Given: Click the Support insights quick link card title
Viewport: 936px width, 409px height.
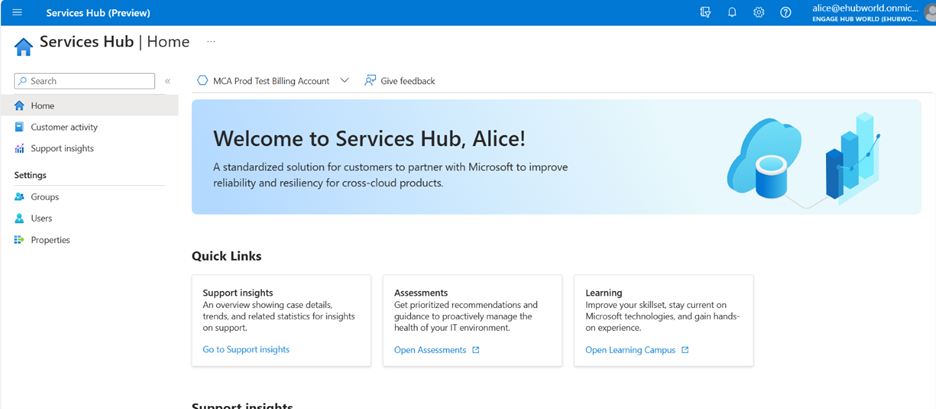Looking at the screenshot, I should [238, 293].
